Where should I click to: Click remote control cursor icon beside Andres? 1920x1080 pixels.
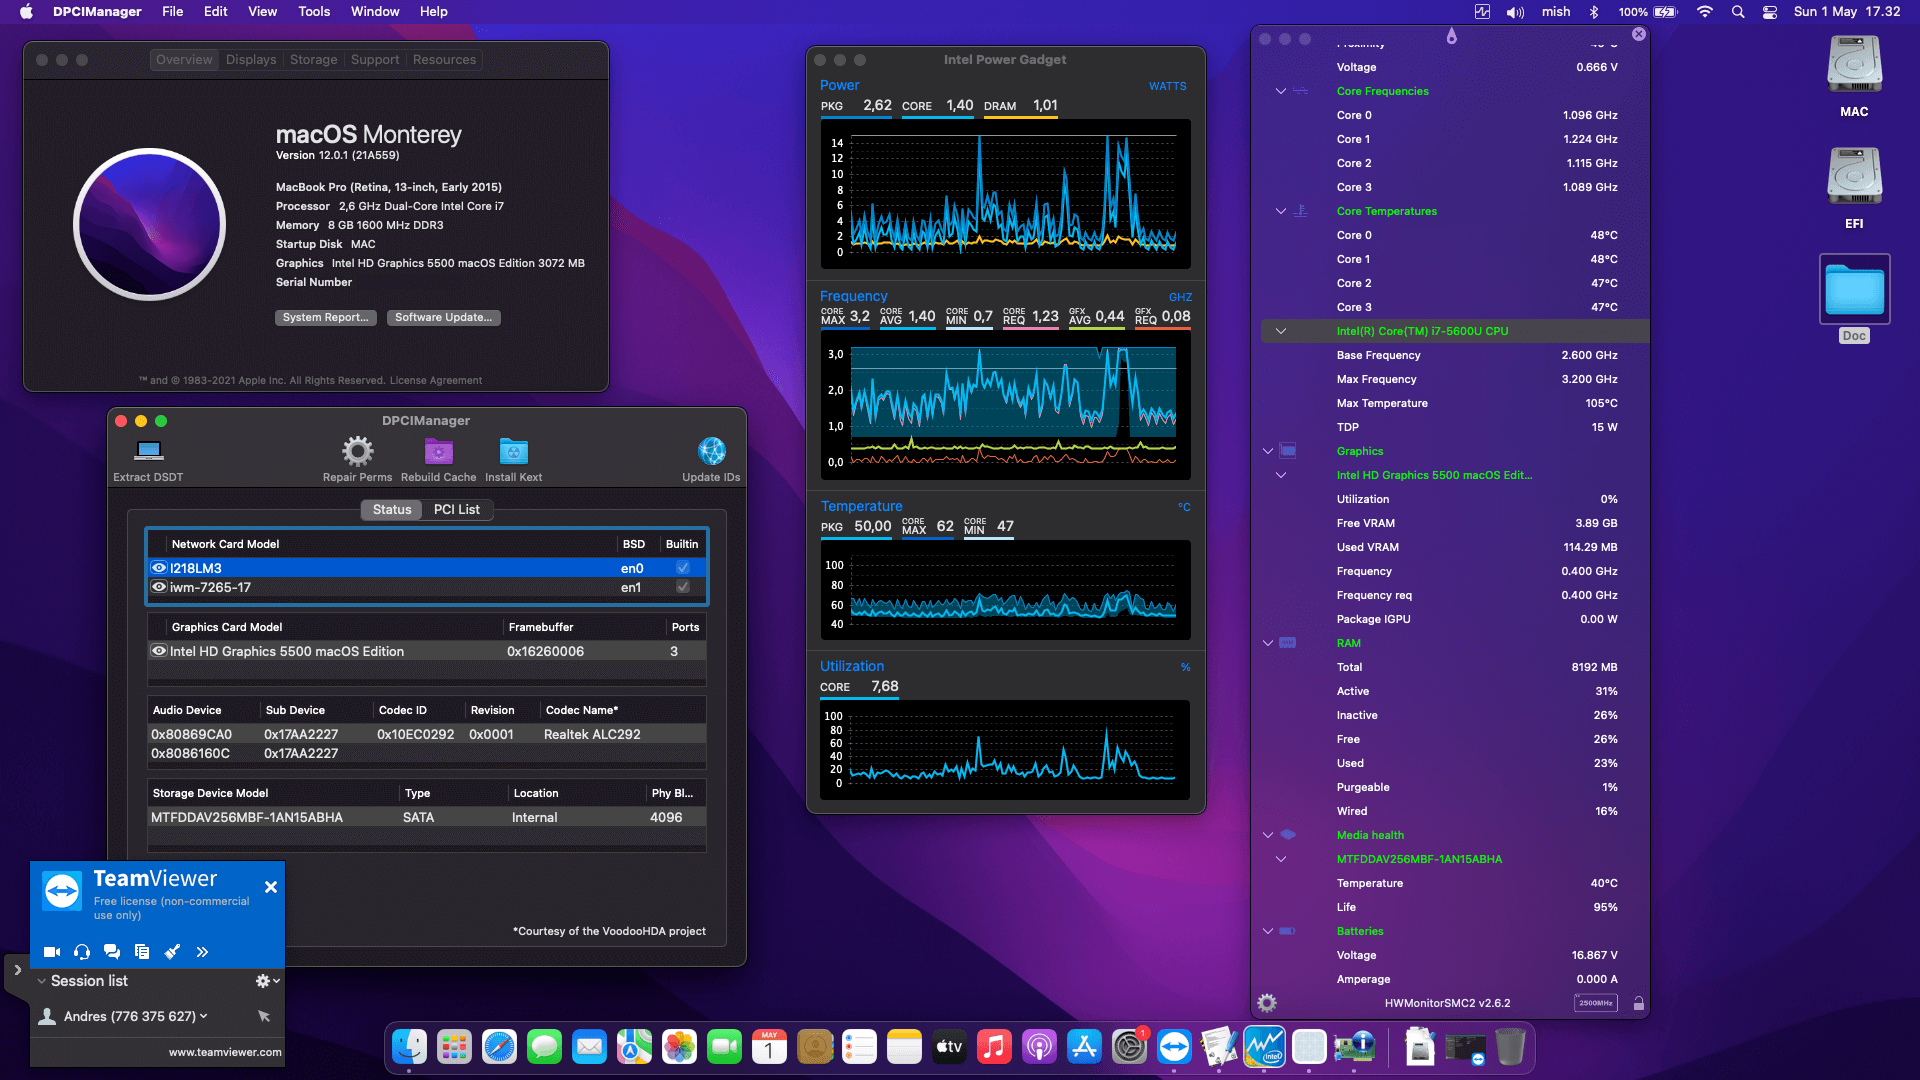tap(264, 1016)
